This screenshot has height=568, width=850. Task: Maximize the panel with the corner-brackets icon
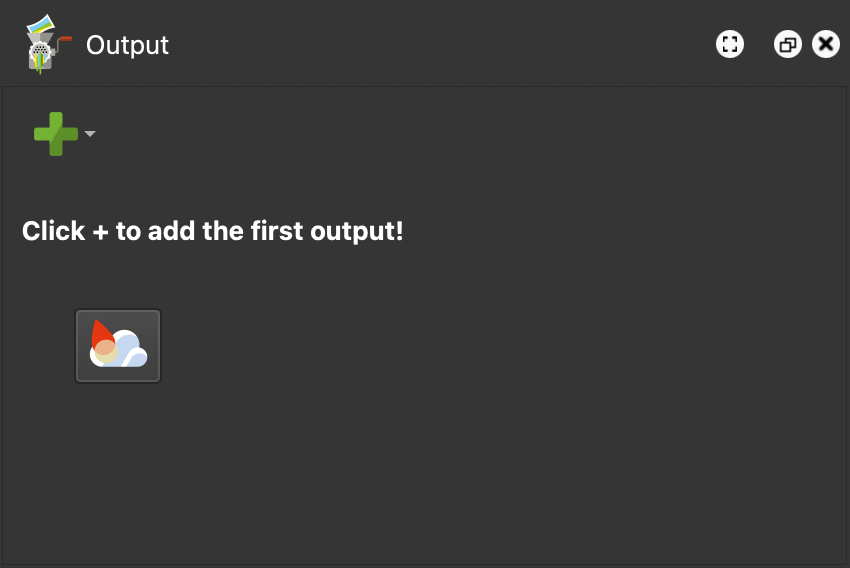tap(730, 44)
